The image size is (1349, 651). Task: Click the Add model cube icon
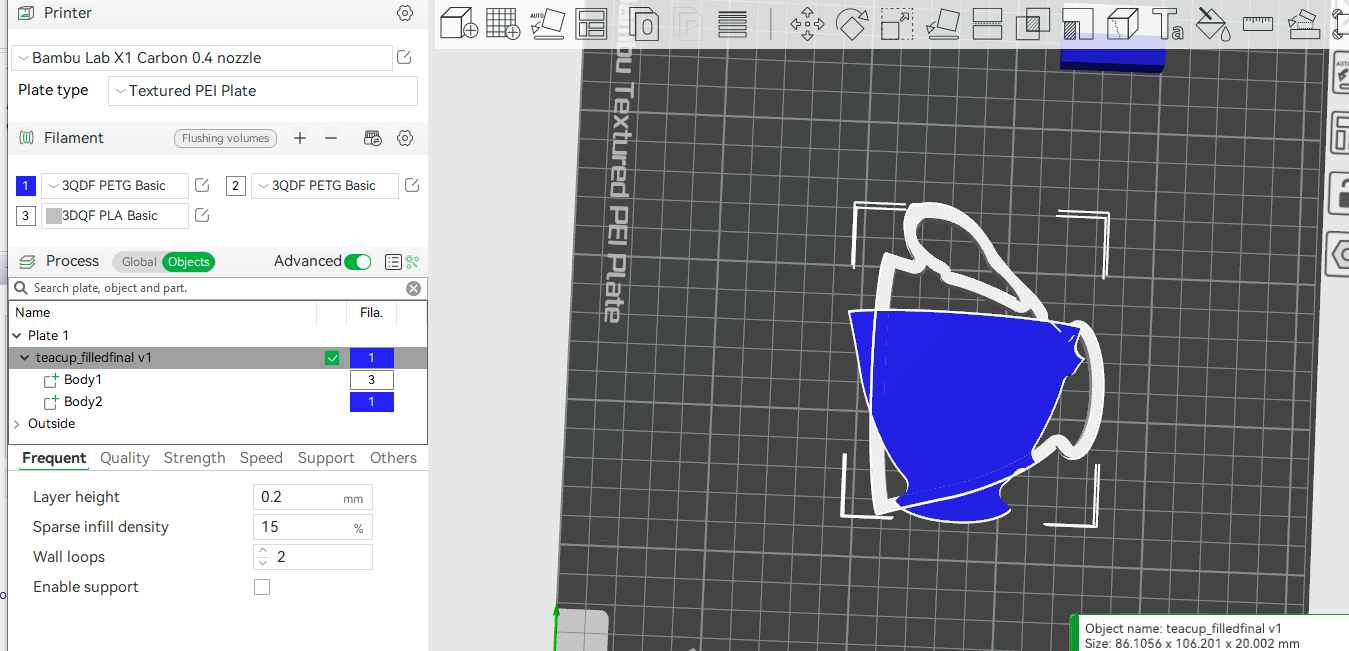[x=459, y=24]
